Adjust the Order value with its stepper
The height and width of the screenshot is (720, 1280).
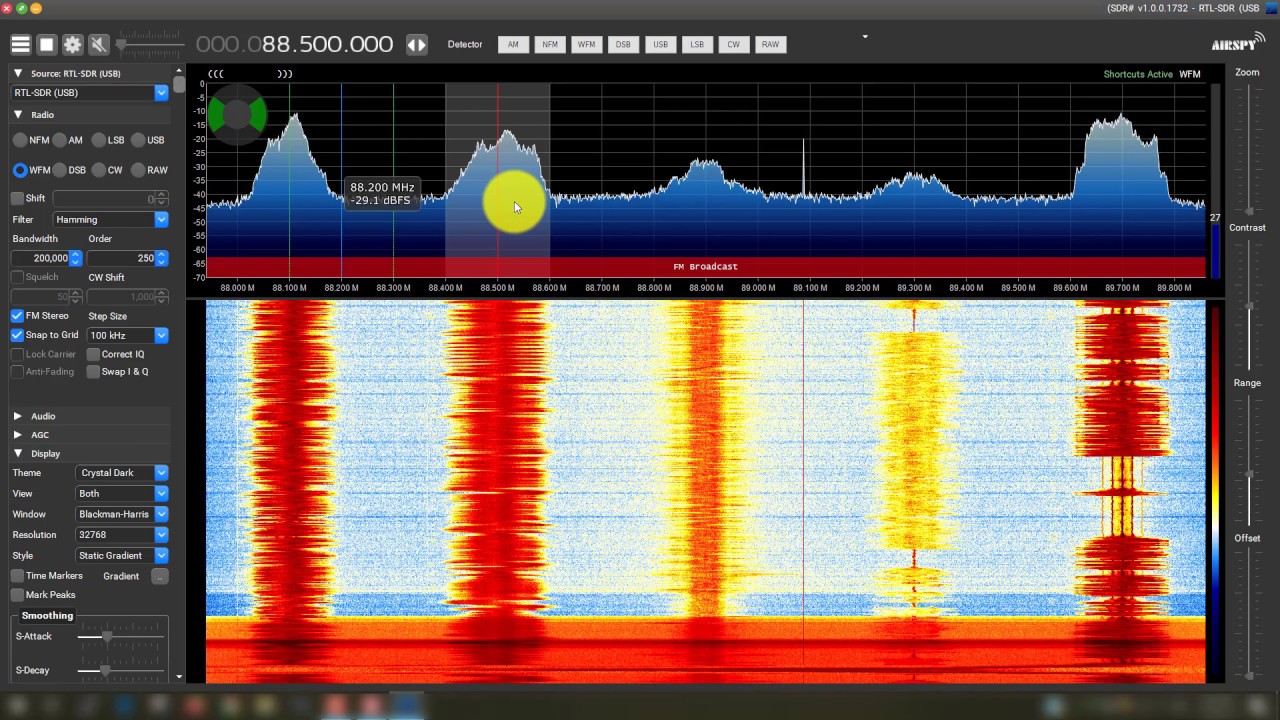(161, 258)
